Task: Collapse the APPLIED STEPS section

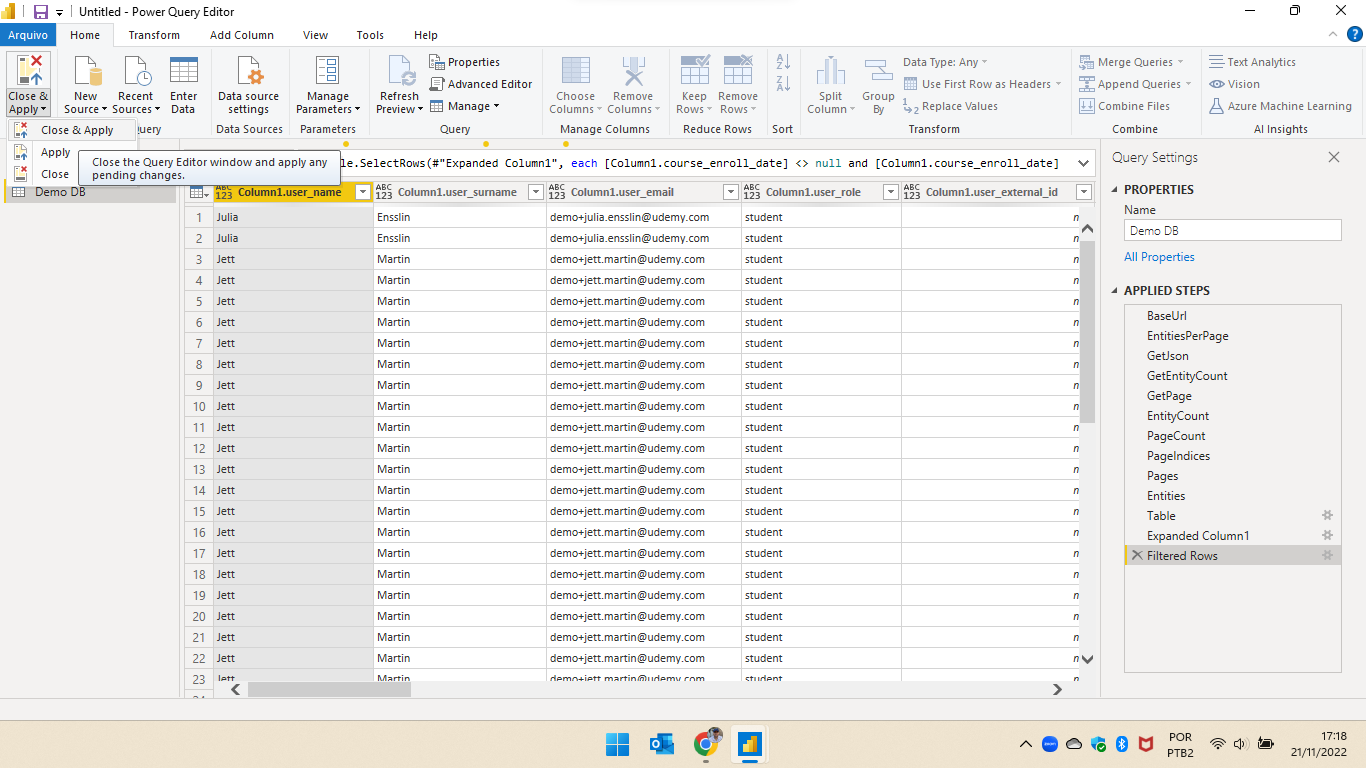Action: (x=1115, y=291)
